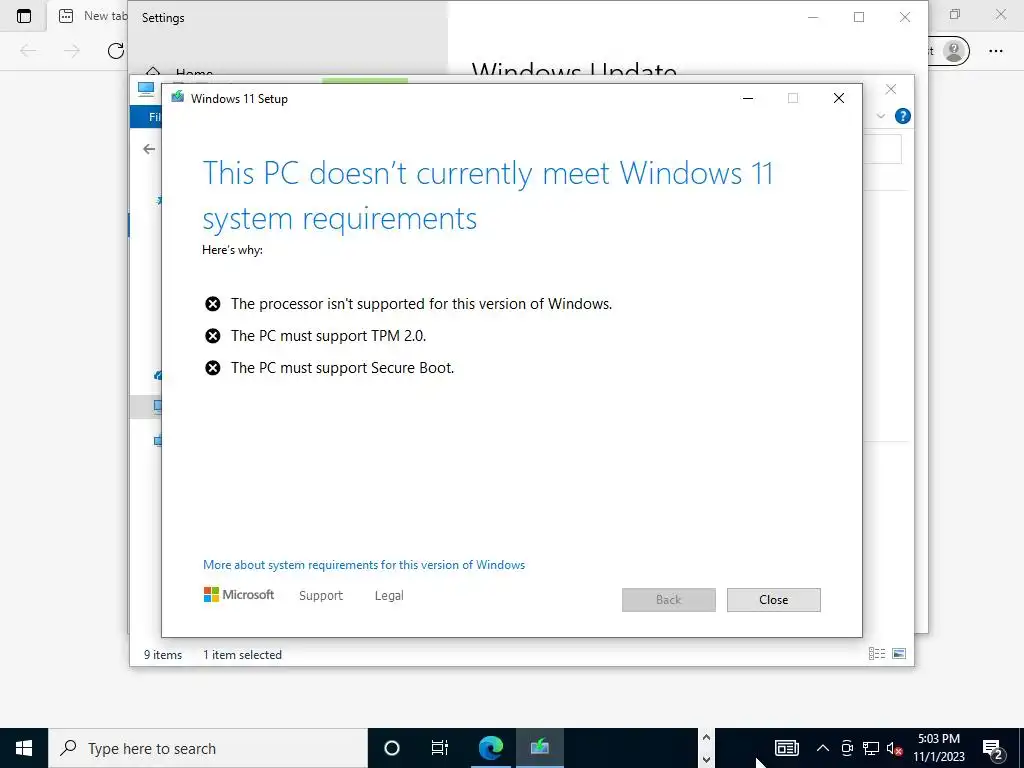Open the Edge tab actions menu icon
This screenshot has height=768, width=1024.
pyautogui.click(x=24, y=16)
